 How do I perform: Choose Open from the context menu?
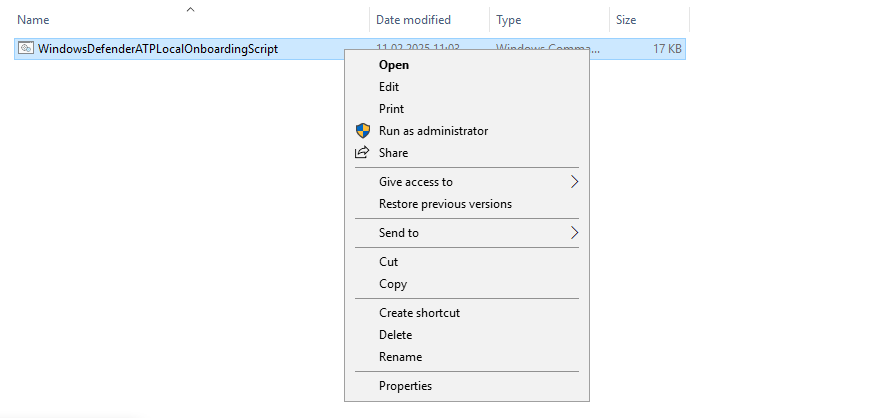[x=394, y=65]
